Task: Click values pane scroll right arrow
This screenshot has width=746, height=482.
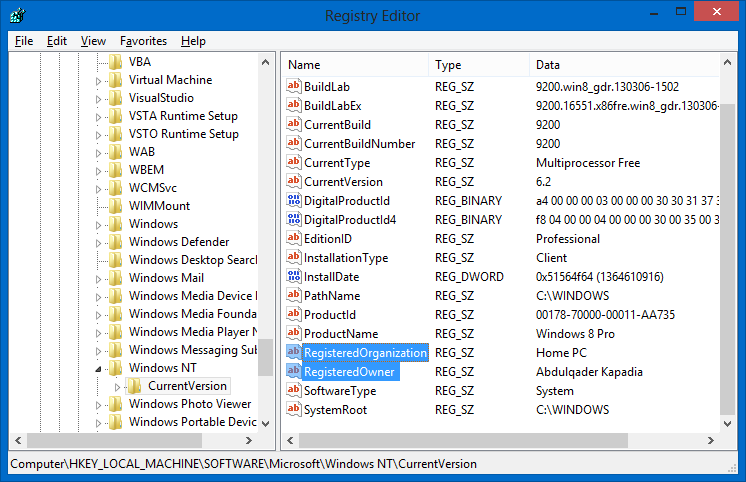Action: 711,441
